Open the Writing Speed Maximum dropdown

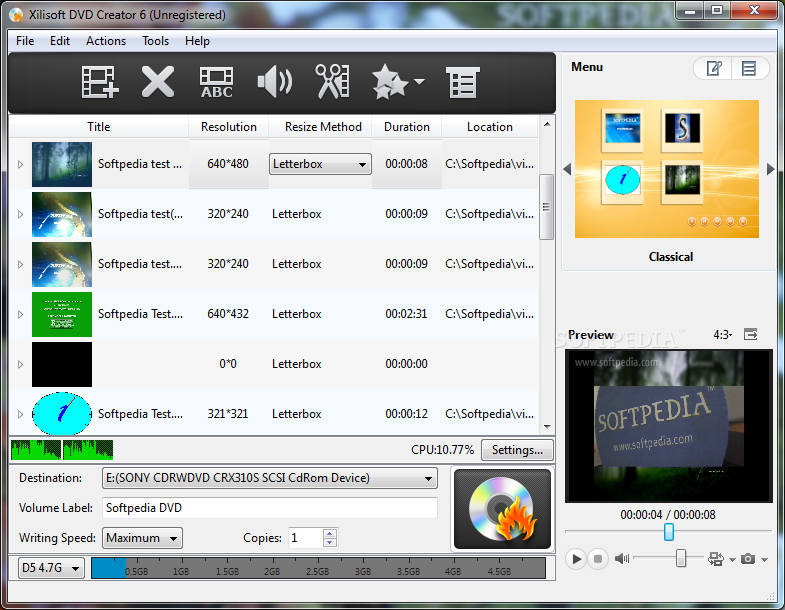click(142, 538)
